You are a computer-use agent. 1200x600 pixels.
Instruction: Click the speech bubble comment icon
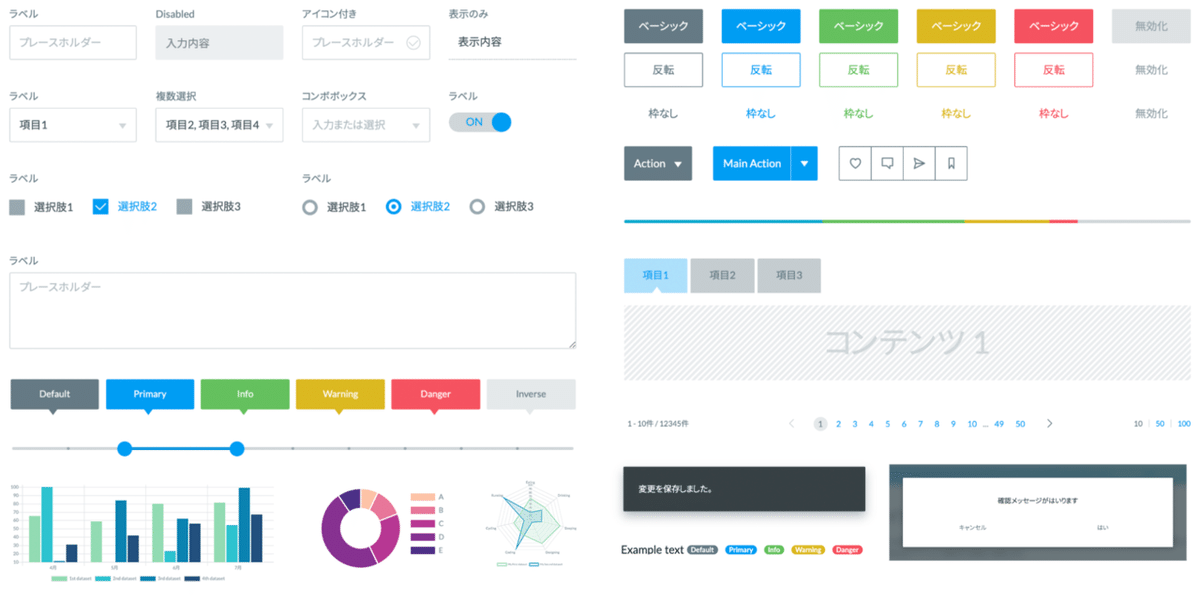887,163
